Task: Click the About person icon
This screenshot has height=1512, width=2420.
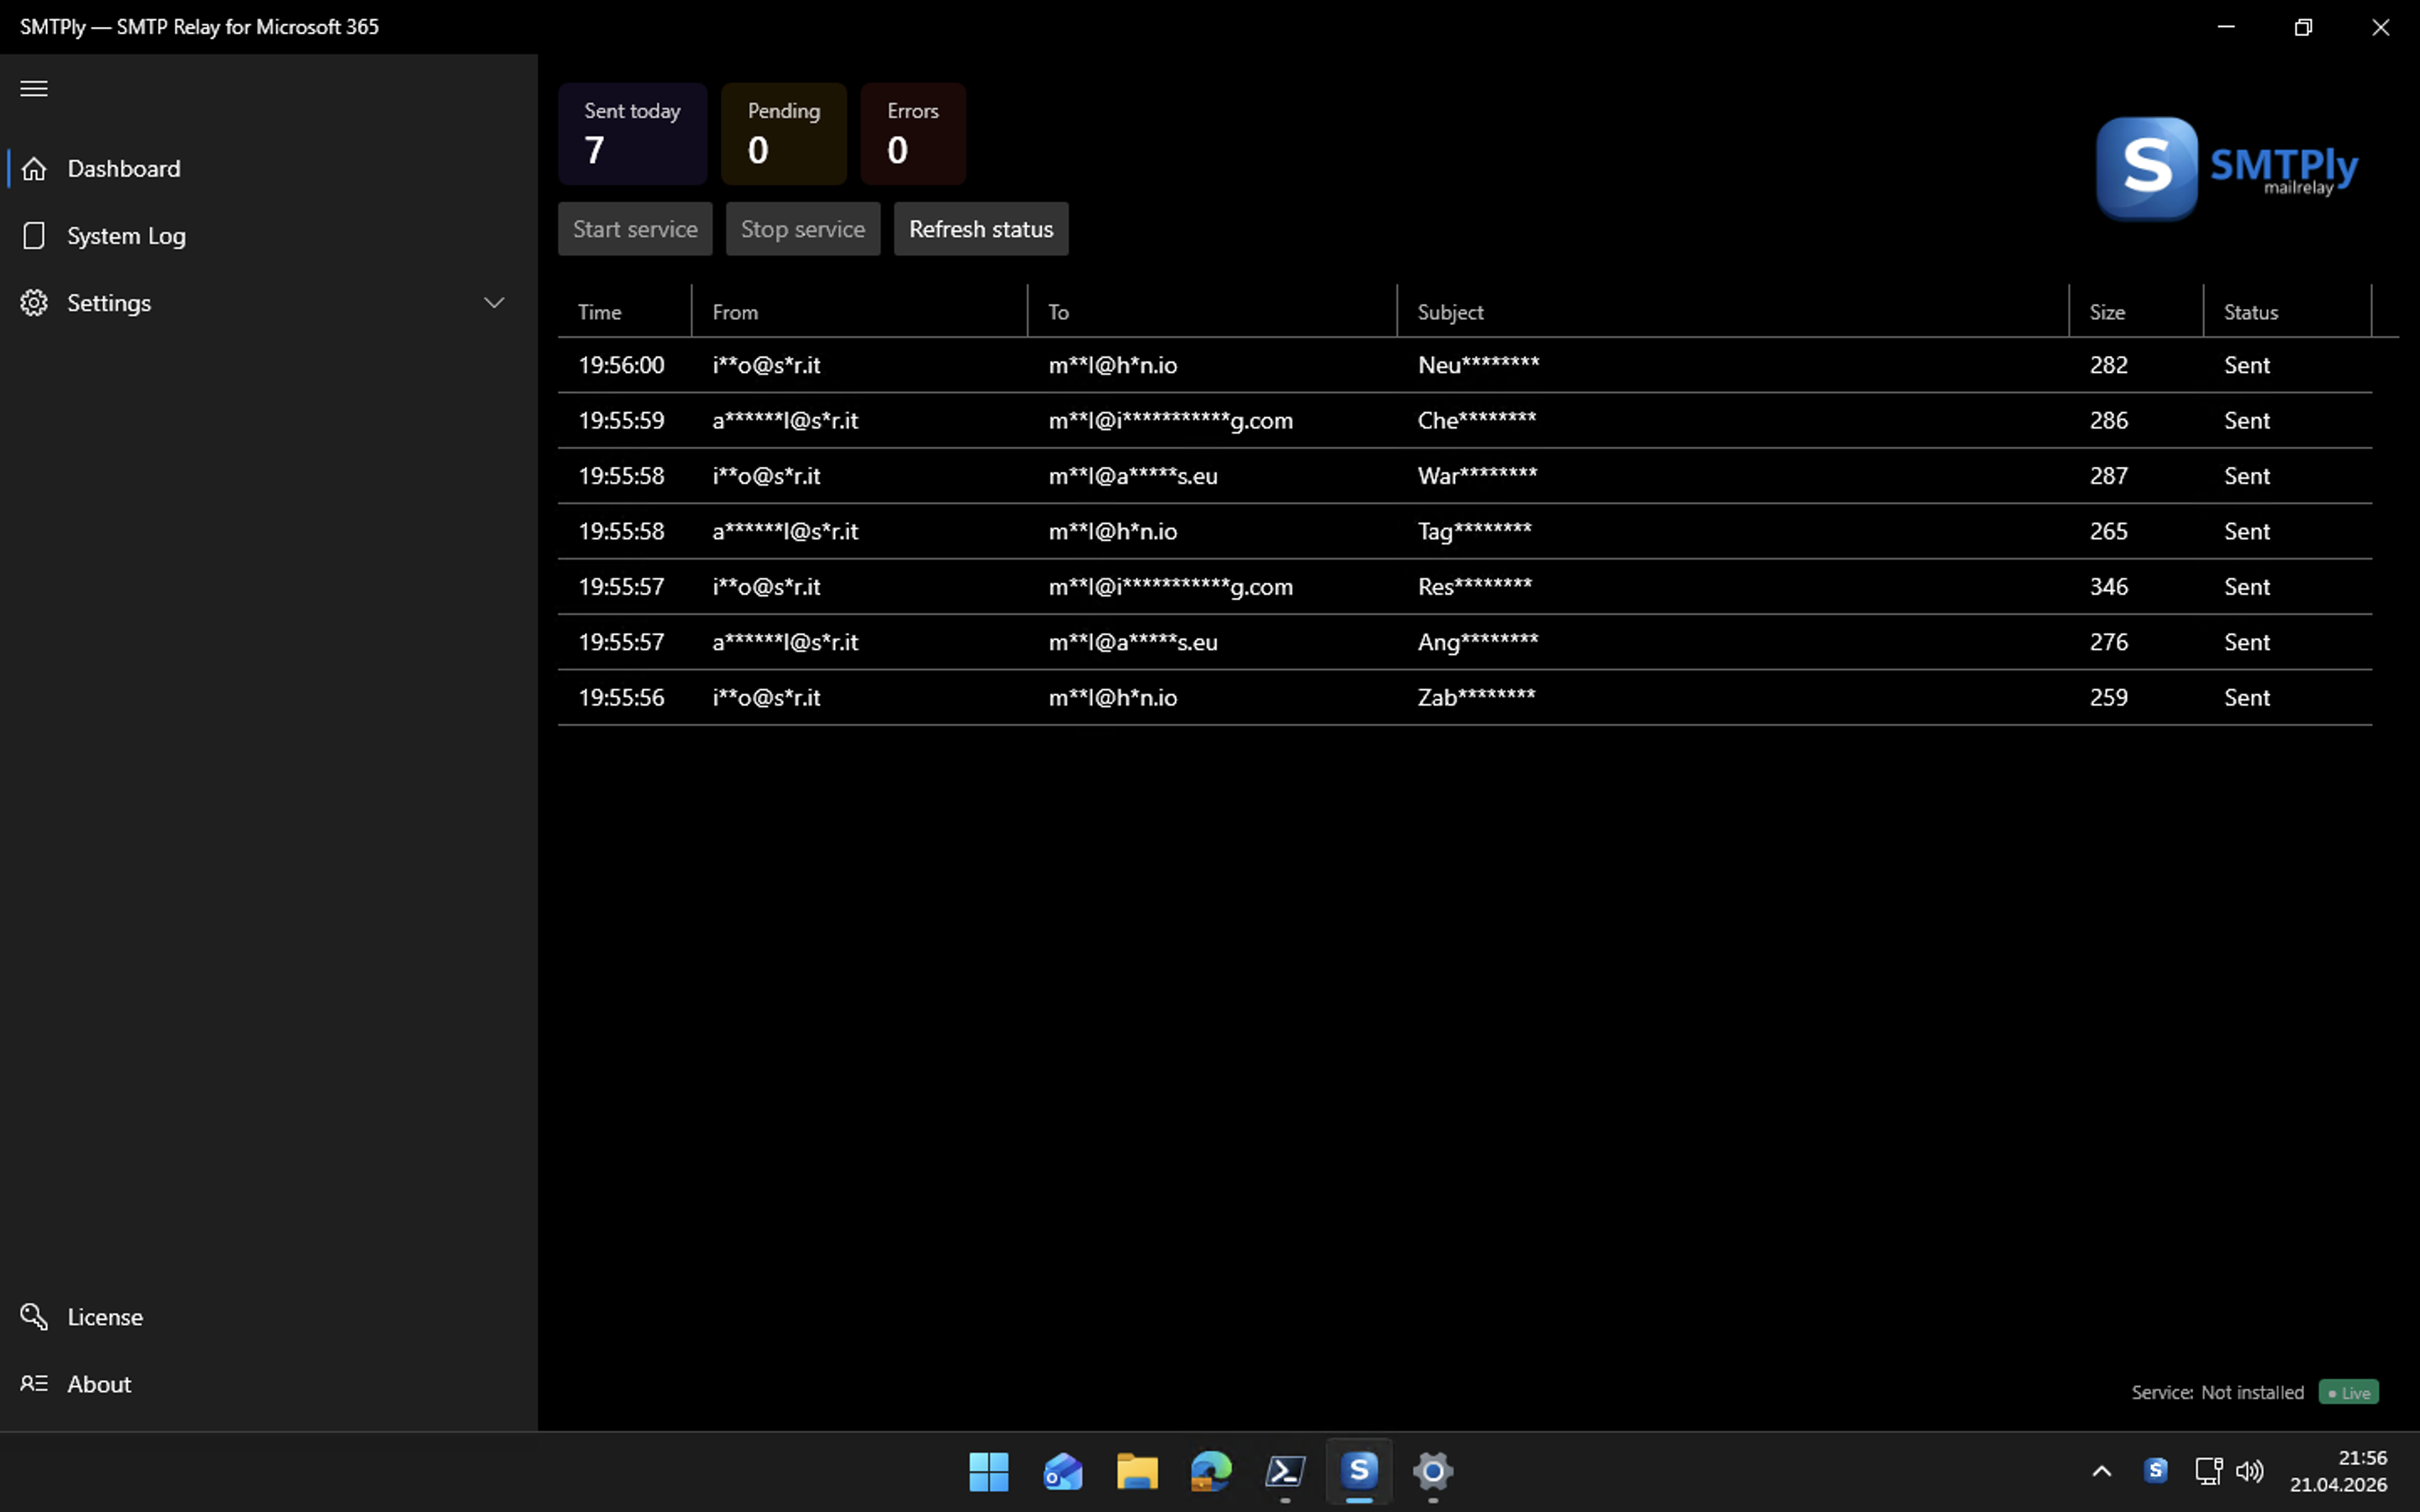Action: (34, 1383)
